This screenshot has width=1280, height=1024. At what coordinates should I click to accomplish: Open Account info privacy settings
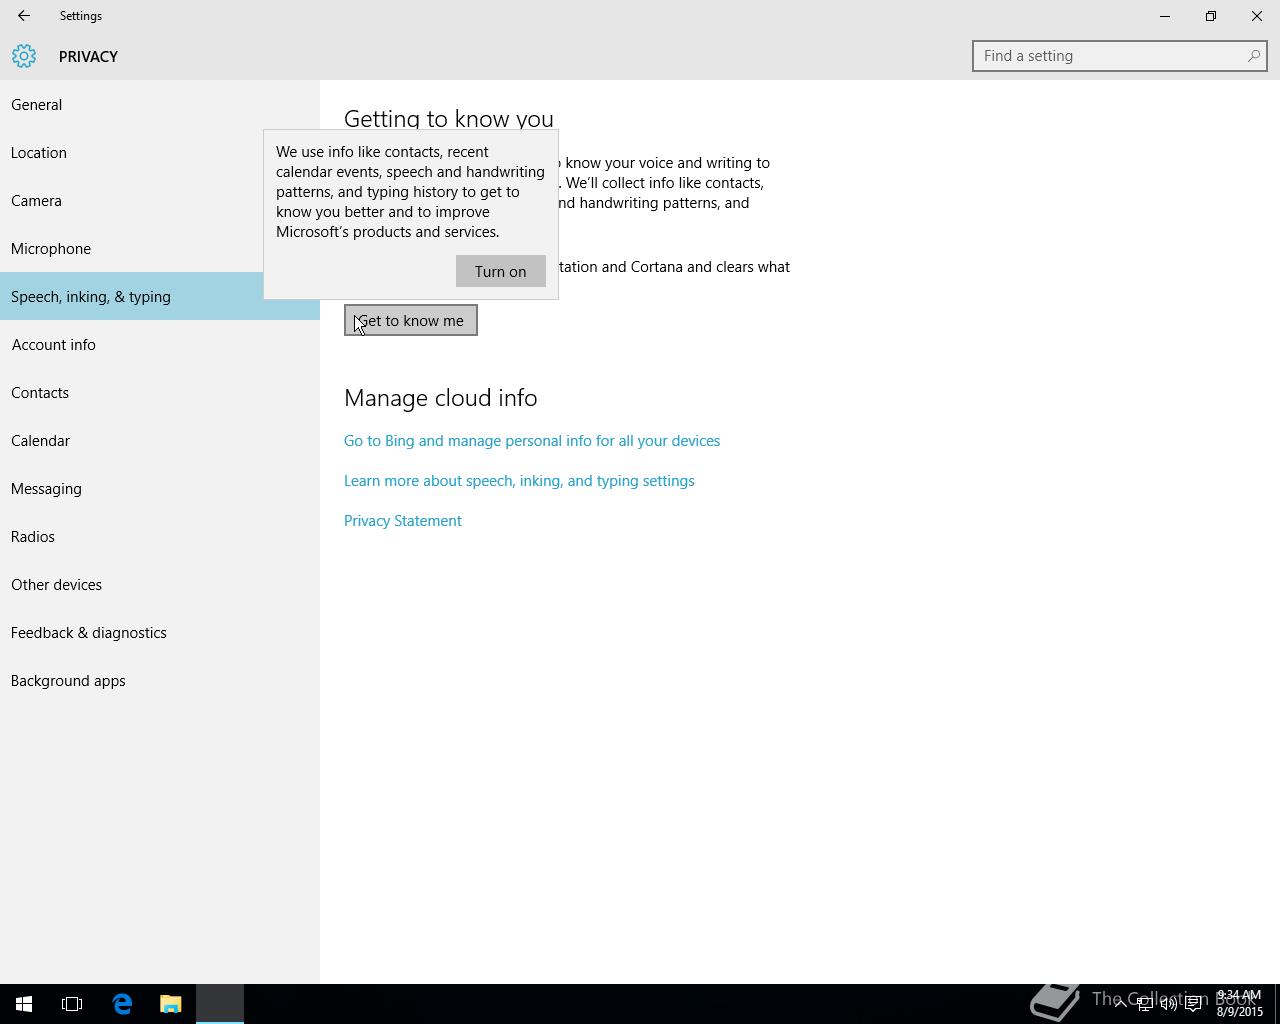point(160,344)
